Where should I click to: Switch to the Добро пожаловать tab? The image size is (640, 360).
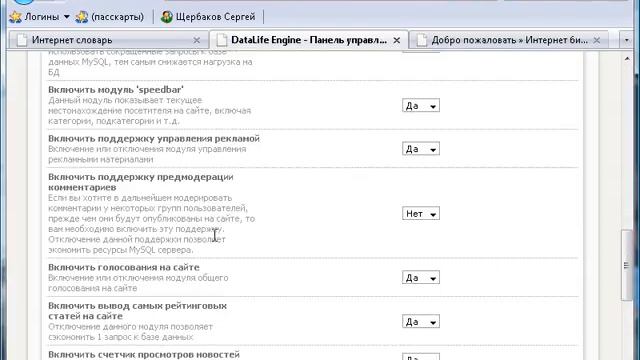pos(509,40)
